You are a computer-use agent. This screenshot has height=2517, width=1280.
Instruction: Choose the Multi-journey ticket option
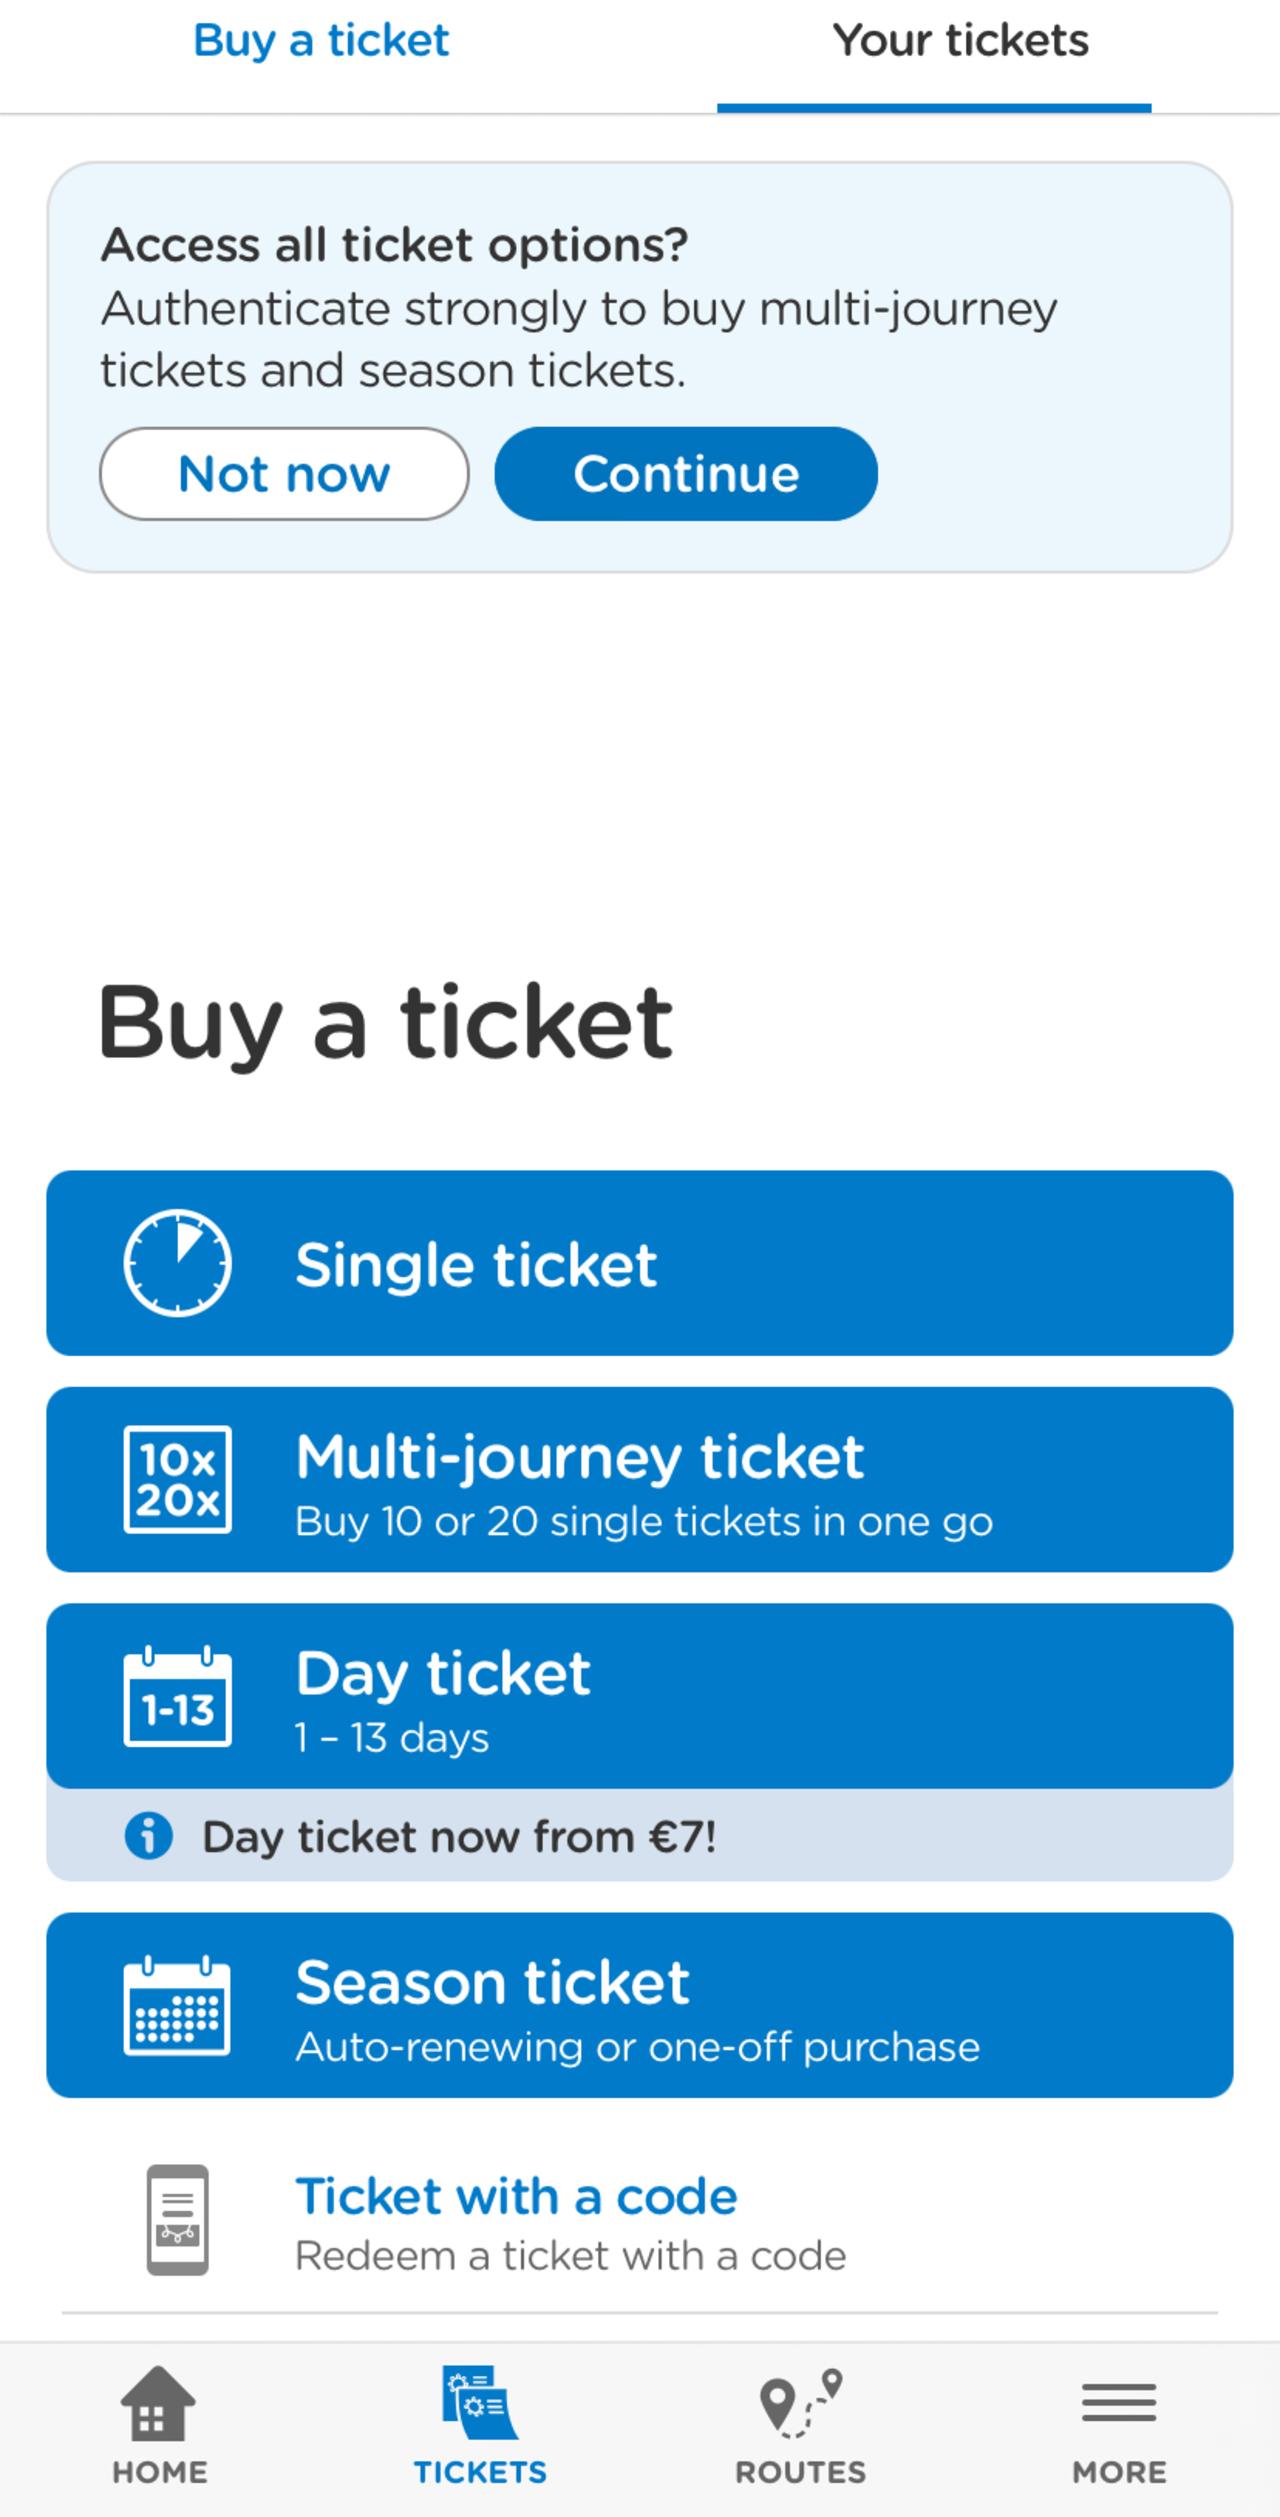[x=640, y=1479]
